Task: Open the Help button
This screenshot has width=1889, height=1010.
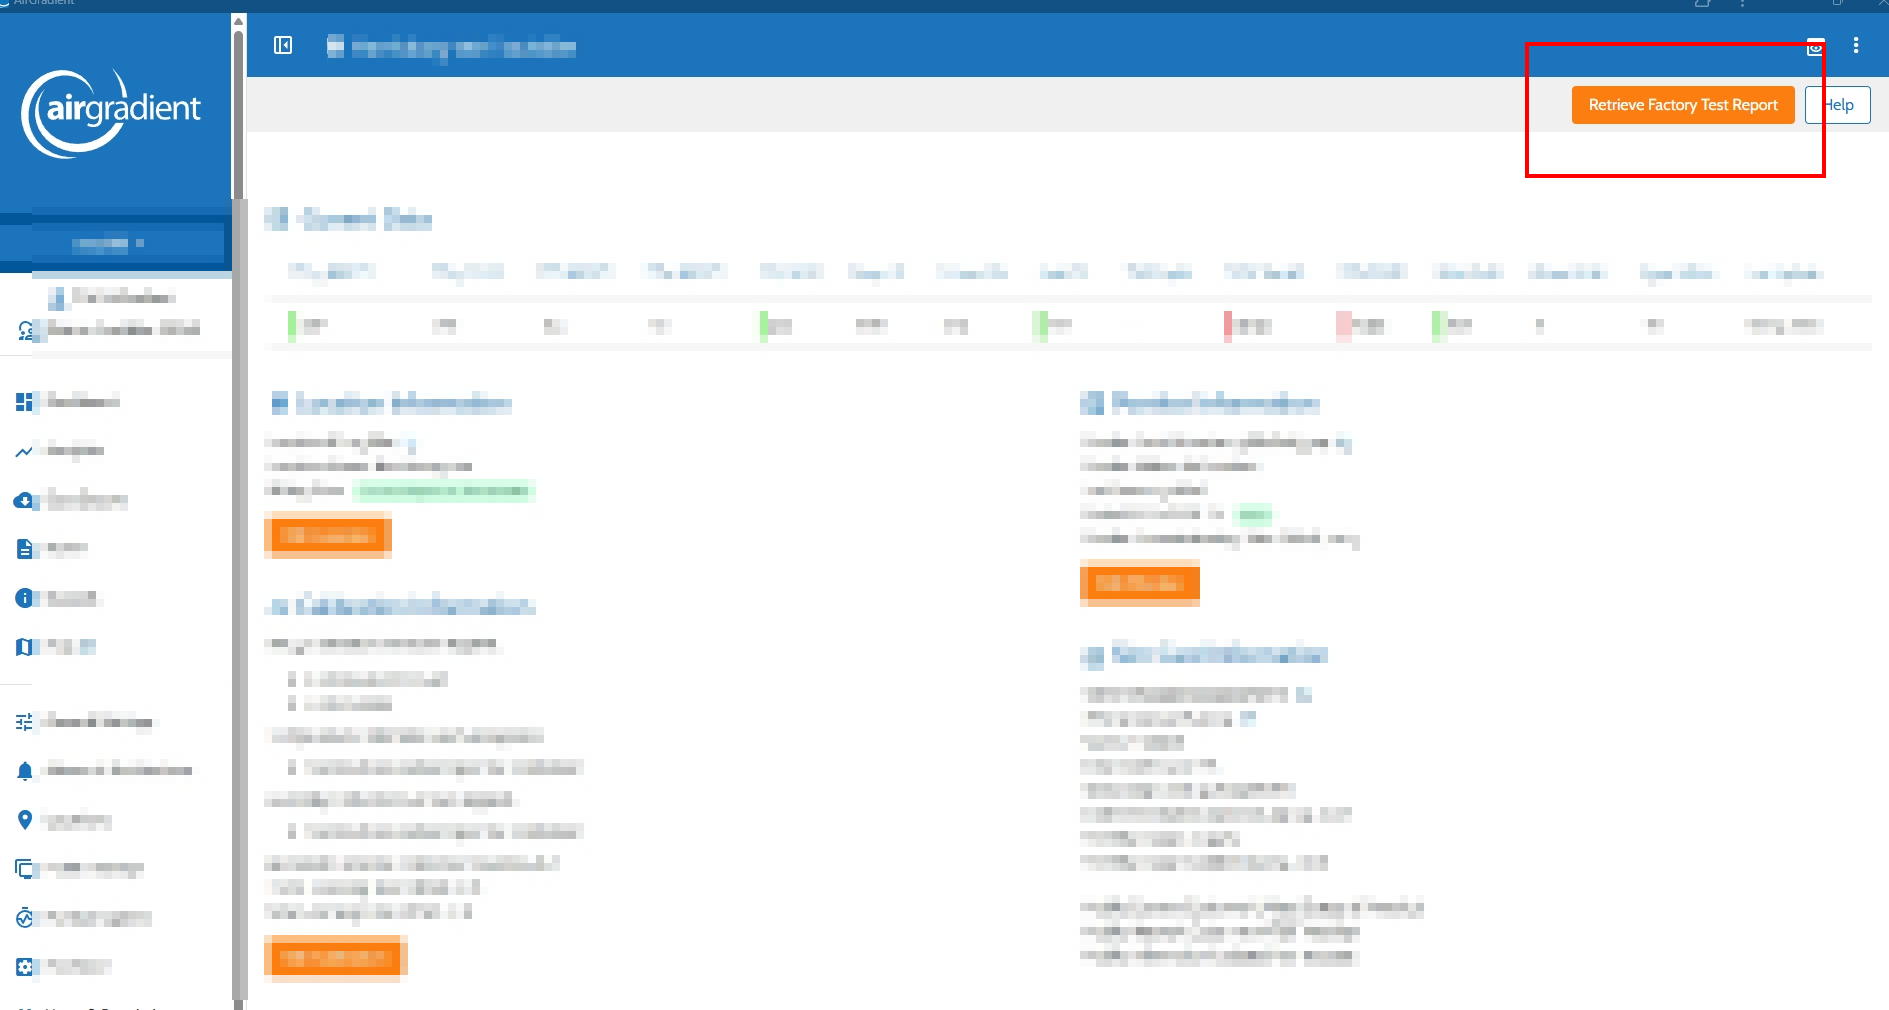Action: pyautogui.click(x=1838, y=105)
